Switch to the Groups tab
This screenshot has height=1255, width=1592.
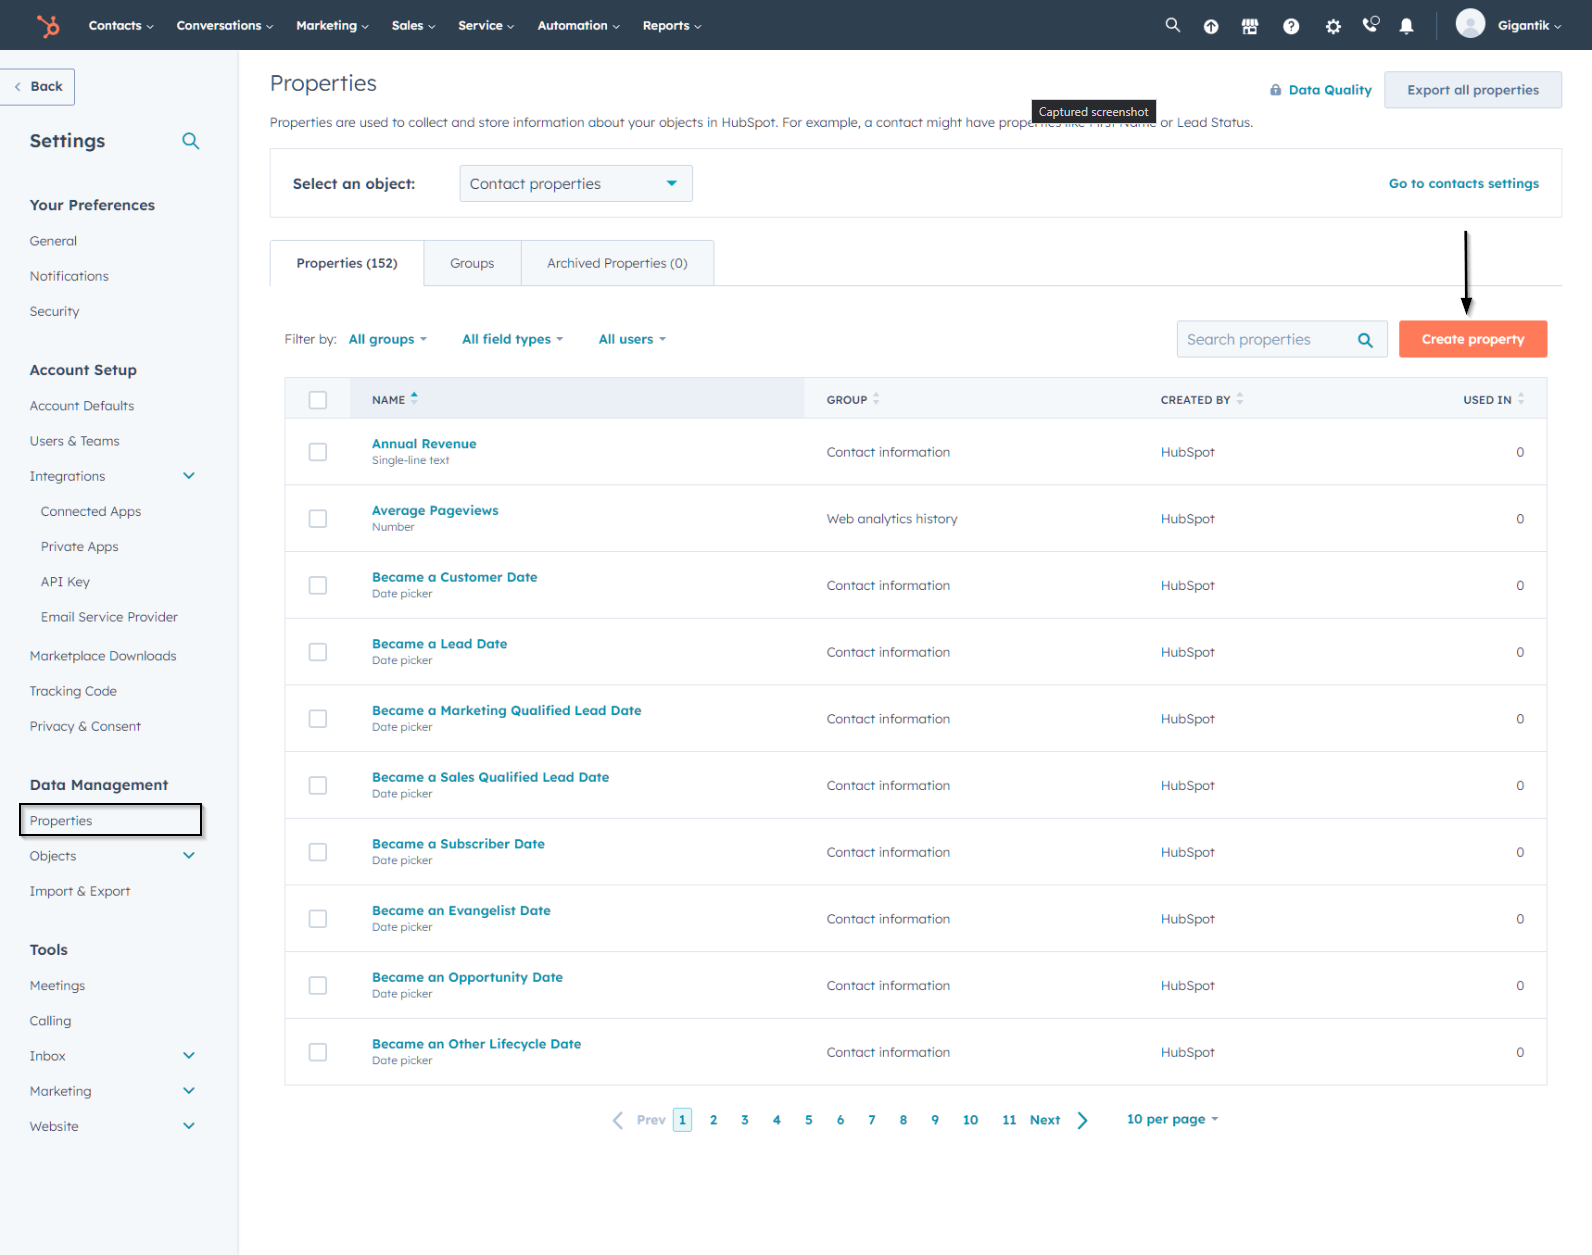pos(472,263)
